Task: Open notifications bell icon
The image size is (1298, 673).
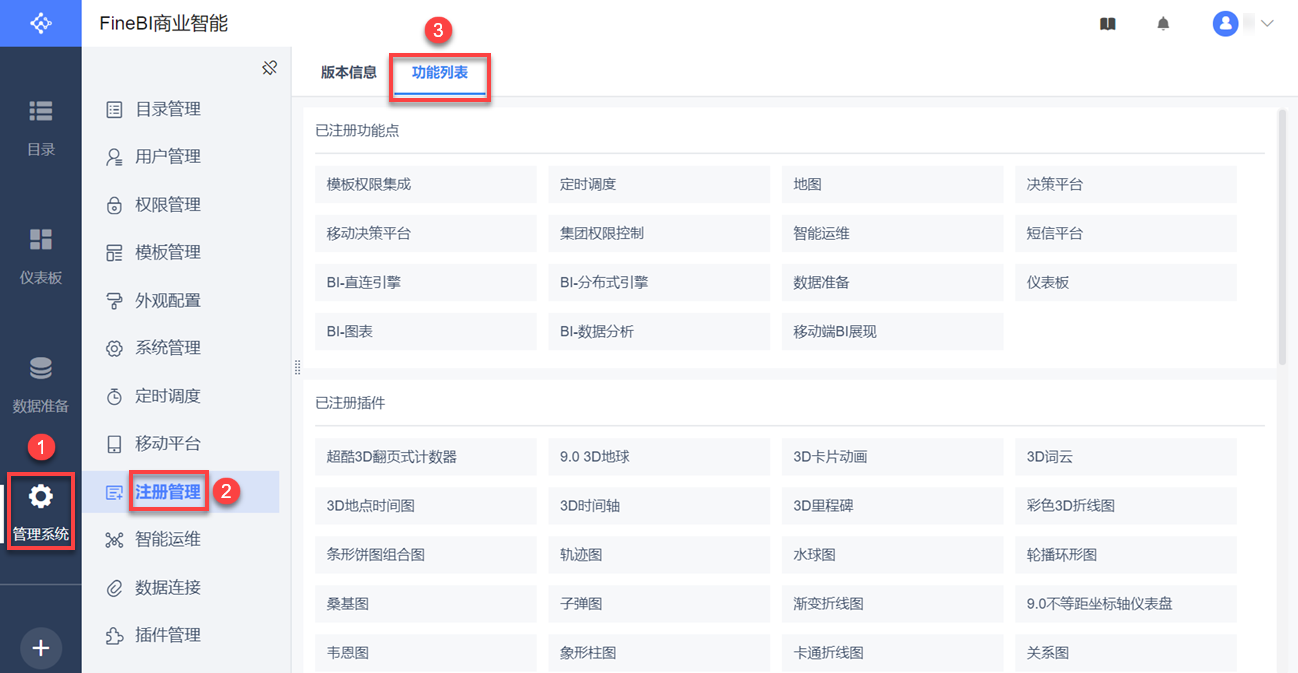Action: point(1163,24)
